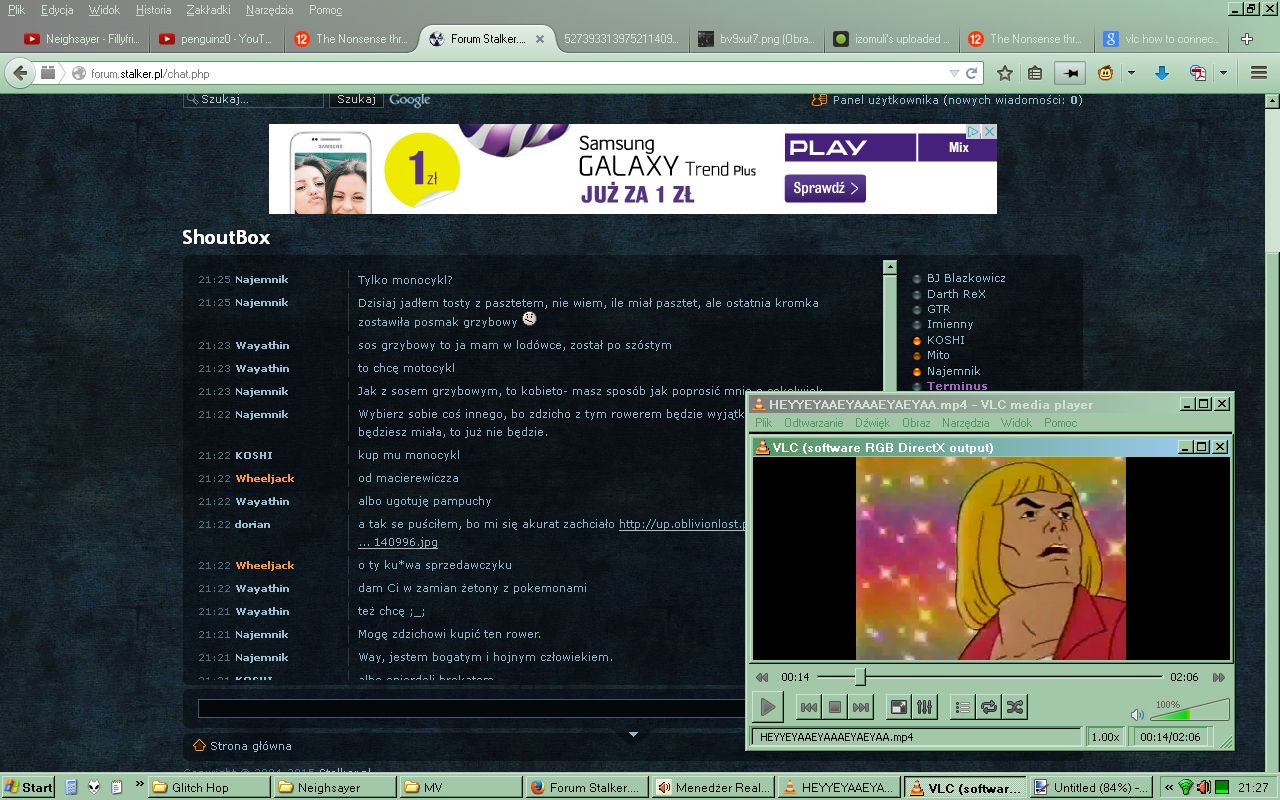Switch to izomuli's uploaded tab
Screen dimensions: 1280x800
(x=893, y=39)
